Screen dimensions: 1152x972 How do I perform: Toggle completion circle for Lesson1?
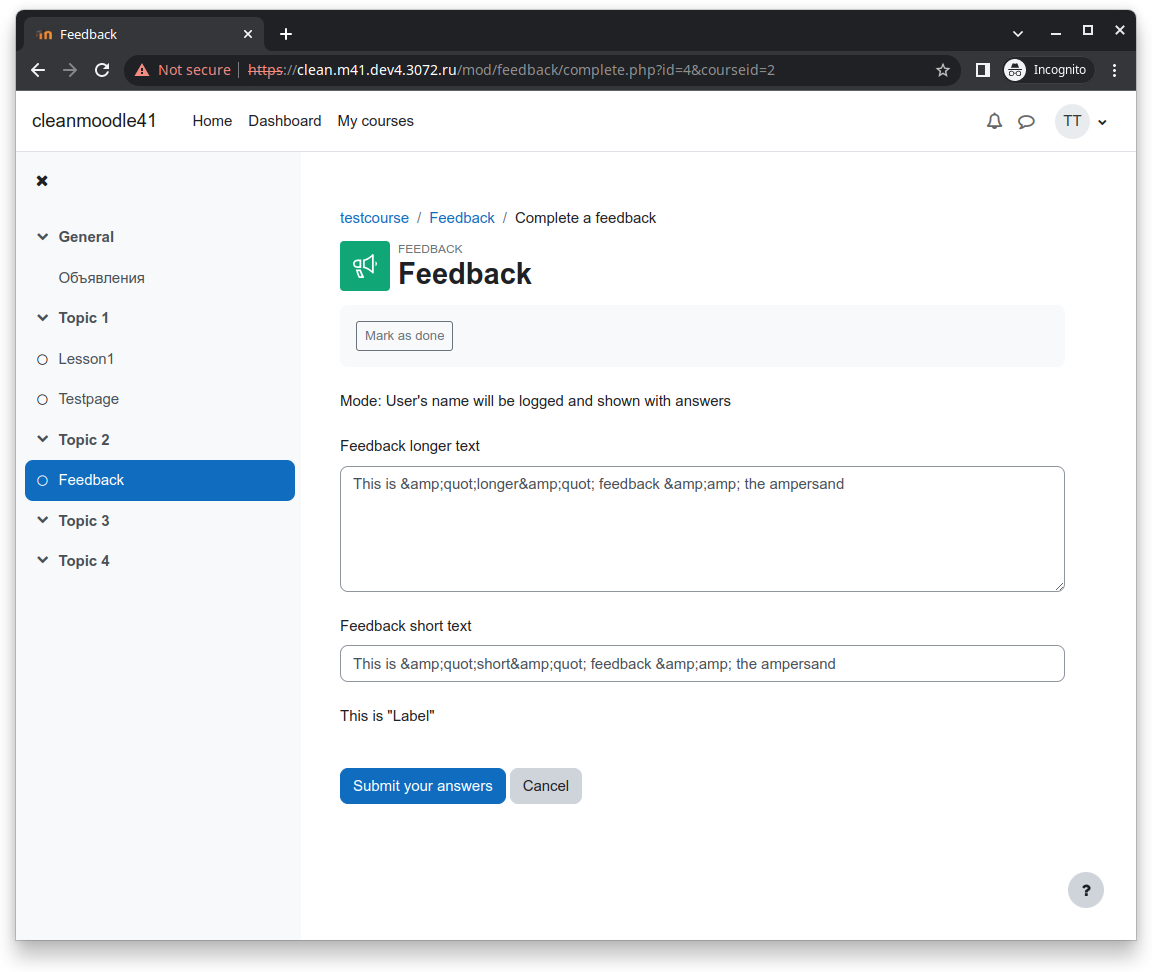pos(43,359)
